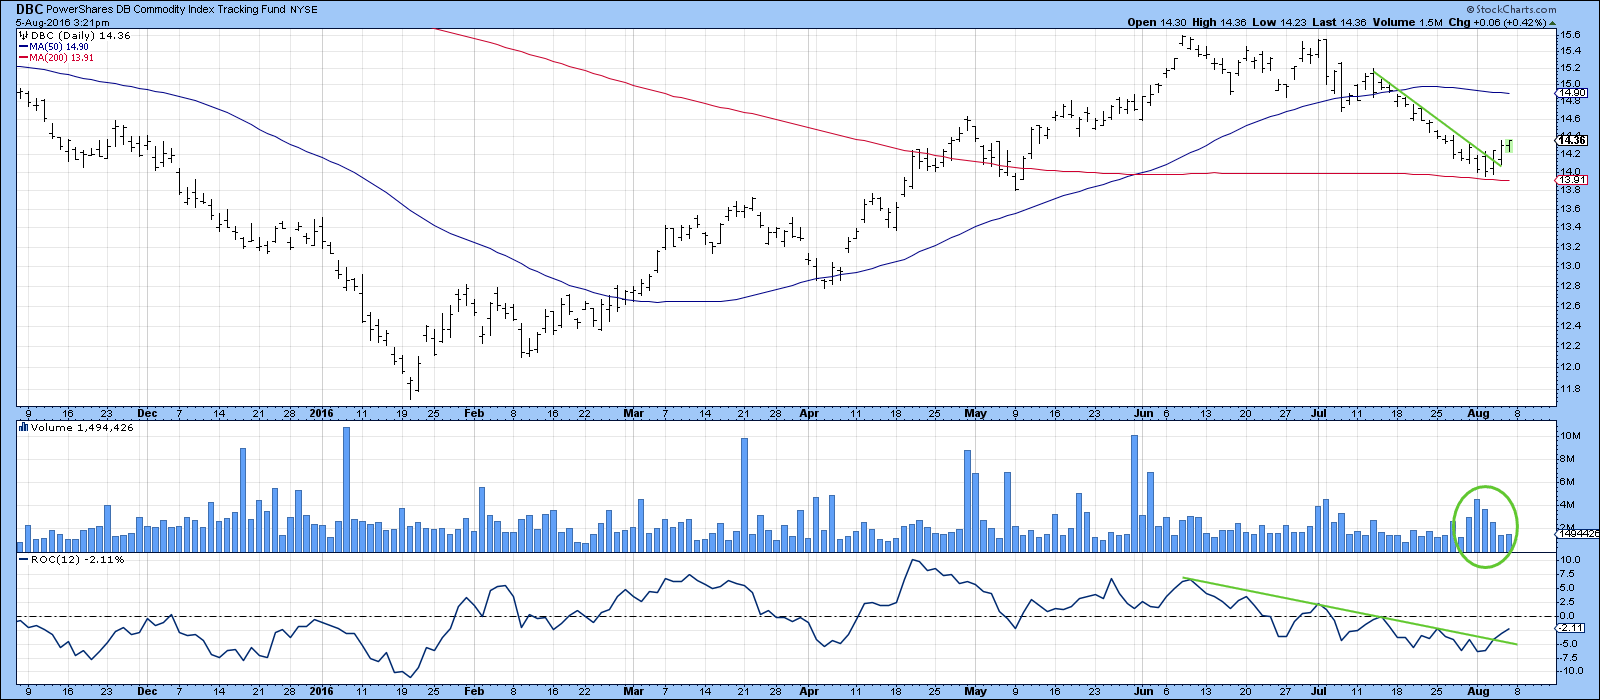Image resolution: width=1600 pixels, height=700 pixels.
Task: Click the Open 14.30 quote value
Action: pyautogui.click(x=1155, y=22)
